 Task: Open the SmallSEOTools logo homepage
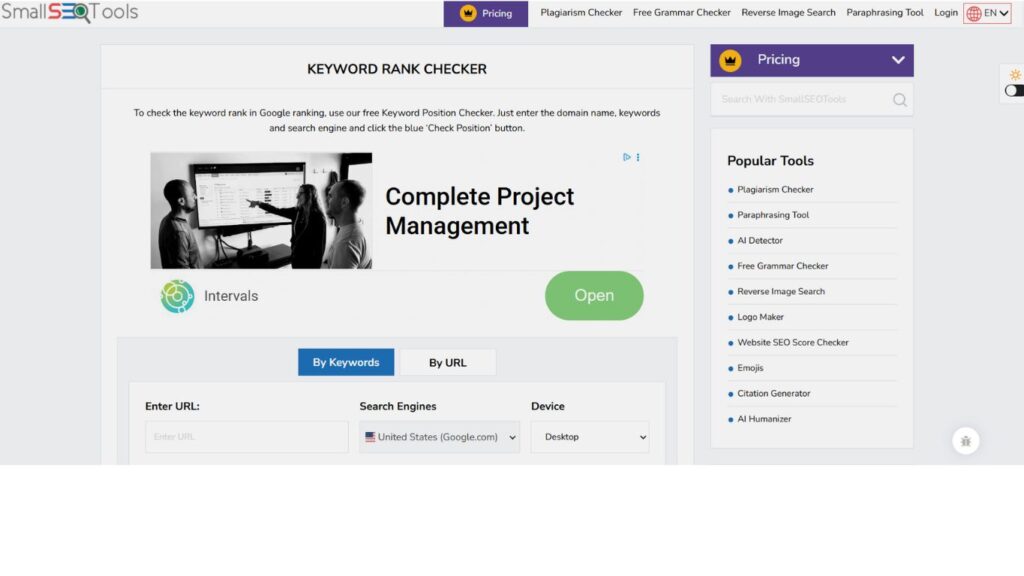click(69, 12)
